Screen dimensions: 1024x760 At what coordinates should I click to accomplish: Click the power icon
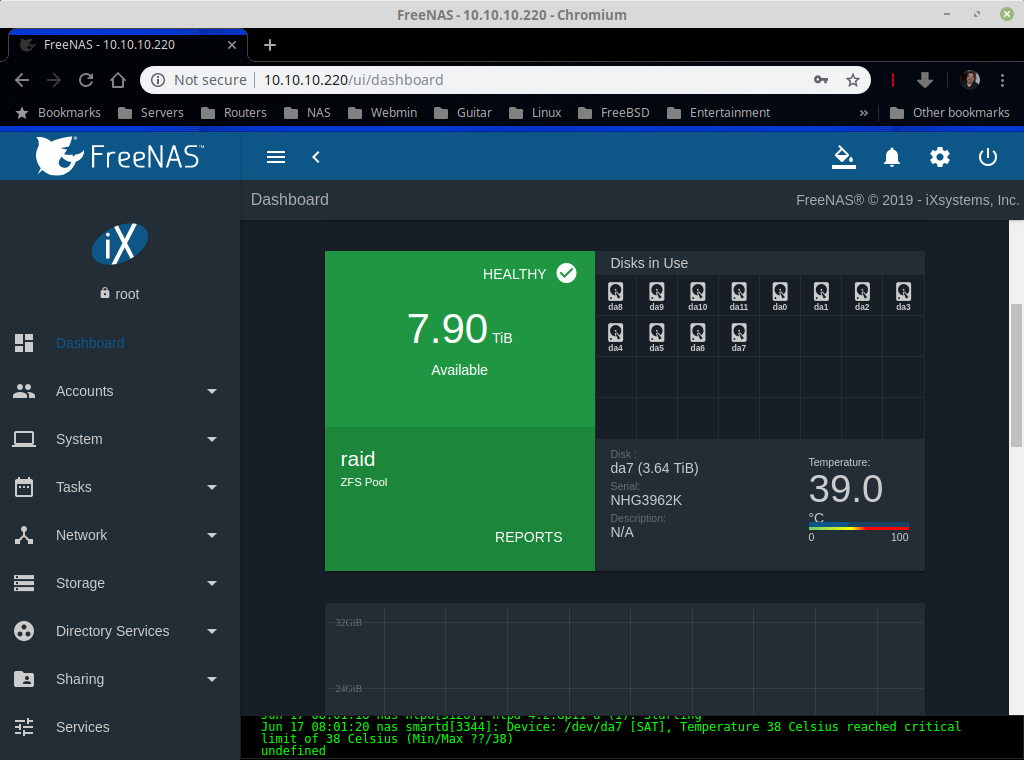tap(987, 157)
